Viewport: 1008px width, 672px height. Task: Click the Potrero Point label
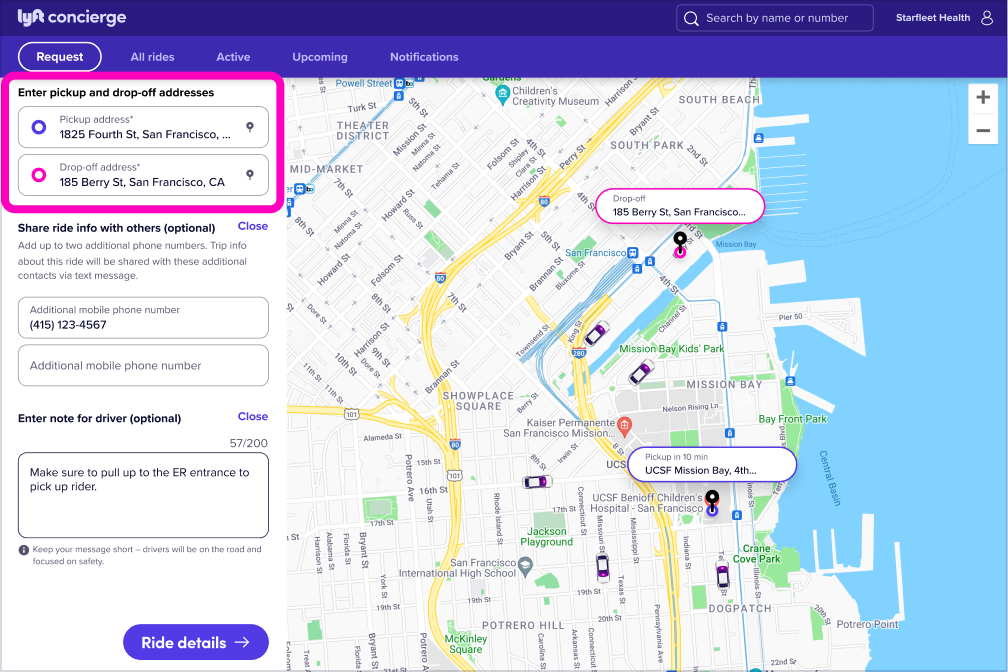tap(867, 624)
